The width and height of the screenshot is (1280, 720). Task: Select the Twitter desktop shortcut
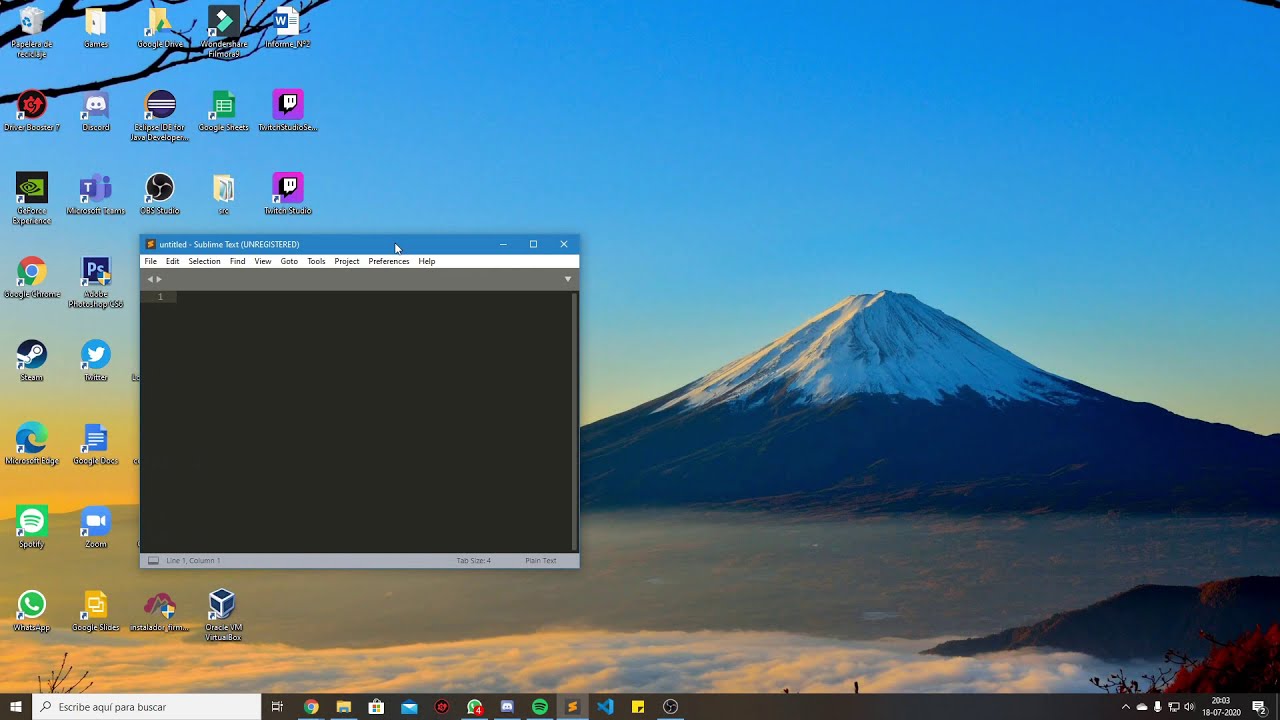(x=96, y=361)
